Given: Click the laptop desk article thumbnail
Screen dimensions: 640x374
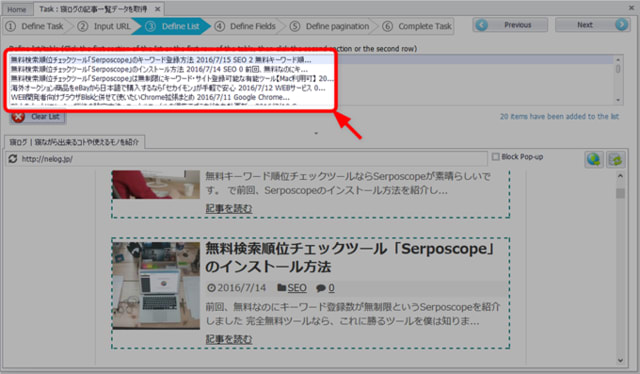Looking at the screenshot, I should click(x=156, y=285).
